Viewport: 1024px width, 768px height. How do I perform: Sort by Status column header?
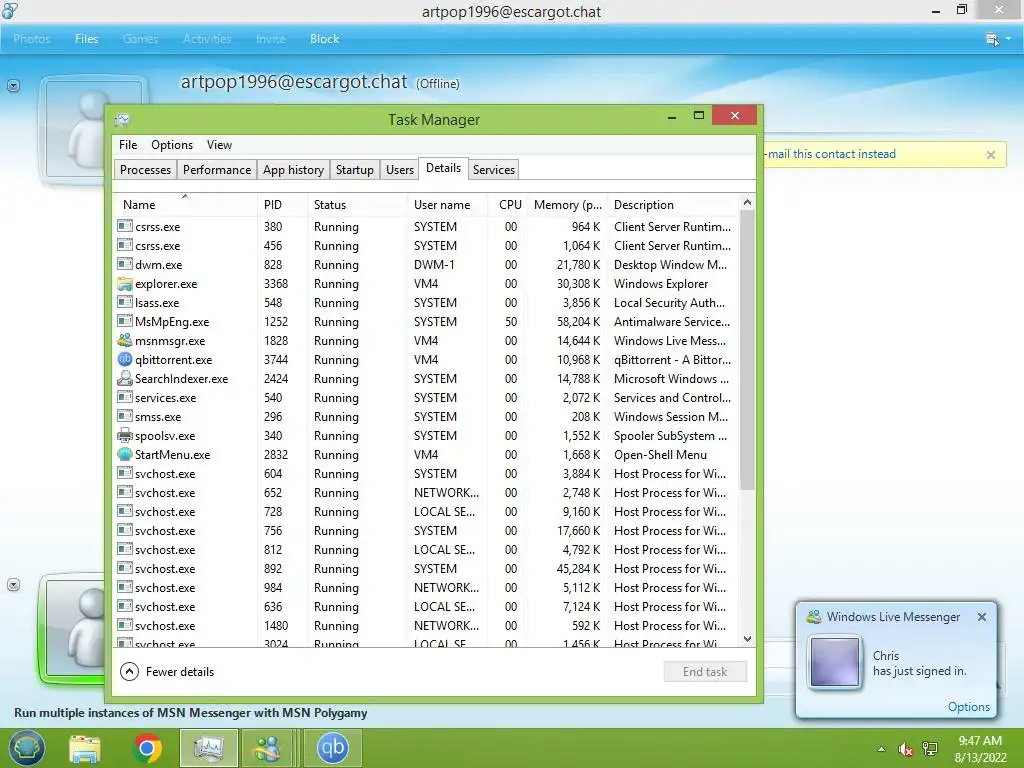357,205
